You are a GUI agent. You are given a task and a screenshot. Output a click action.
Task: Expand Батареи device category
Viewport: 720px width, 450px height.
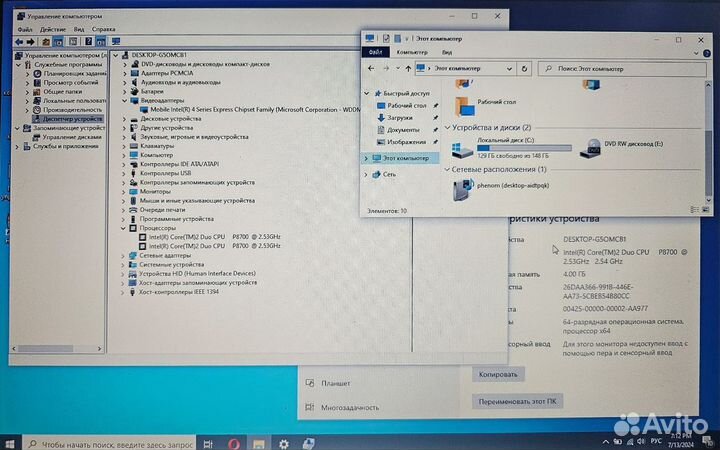point(124,91)
